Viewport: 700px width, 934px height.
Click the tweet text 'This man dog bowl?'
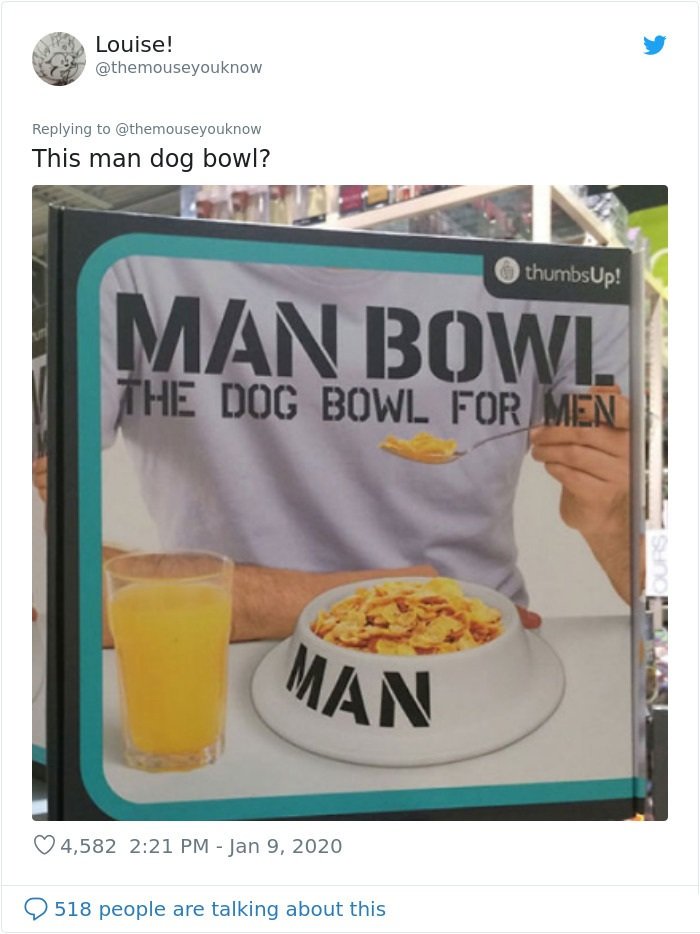point(151,158)
